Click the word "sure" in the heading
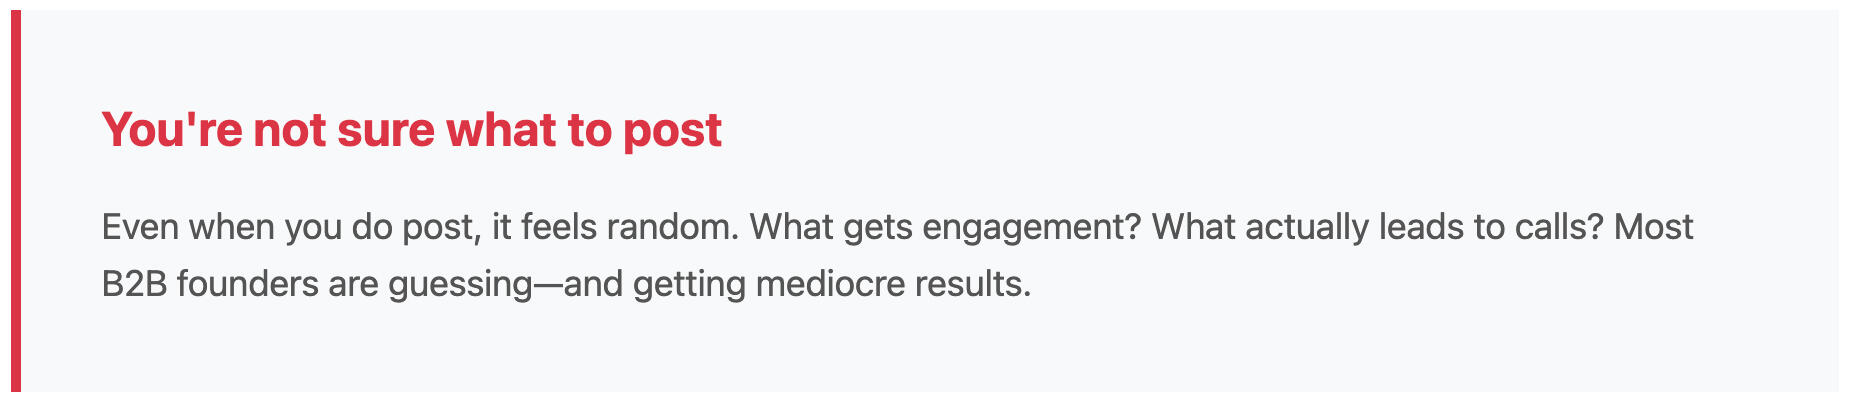This screenshot has width=1854, height=402. click(x=386, y=130)
